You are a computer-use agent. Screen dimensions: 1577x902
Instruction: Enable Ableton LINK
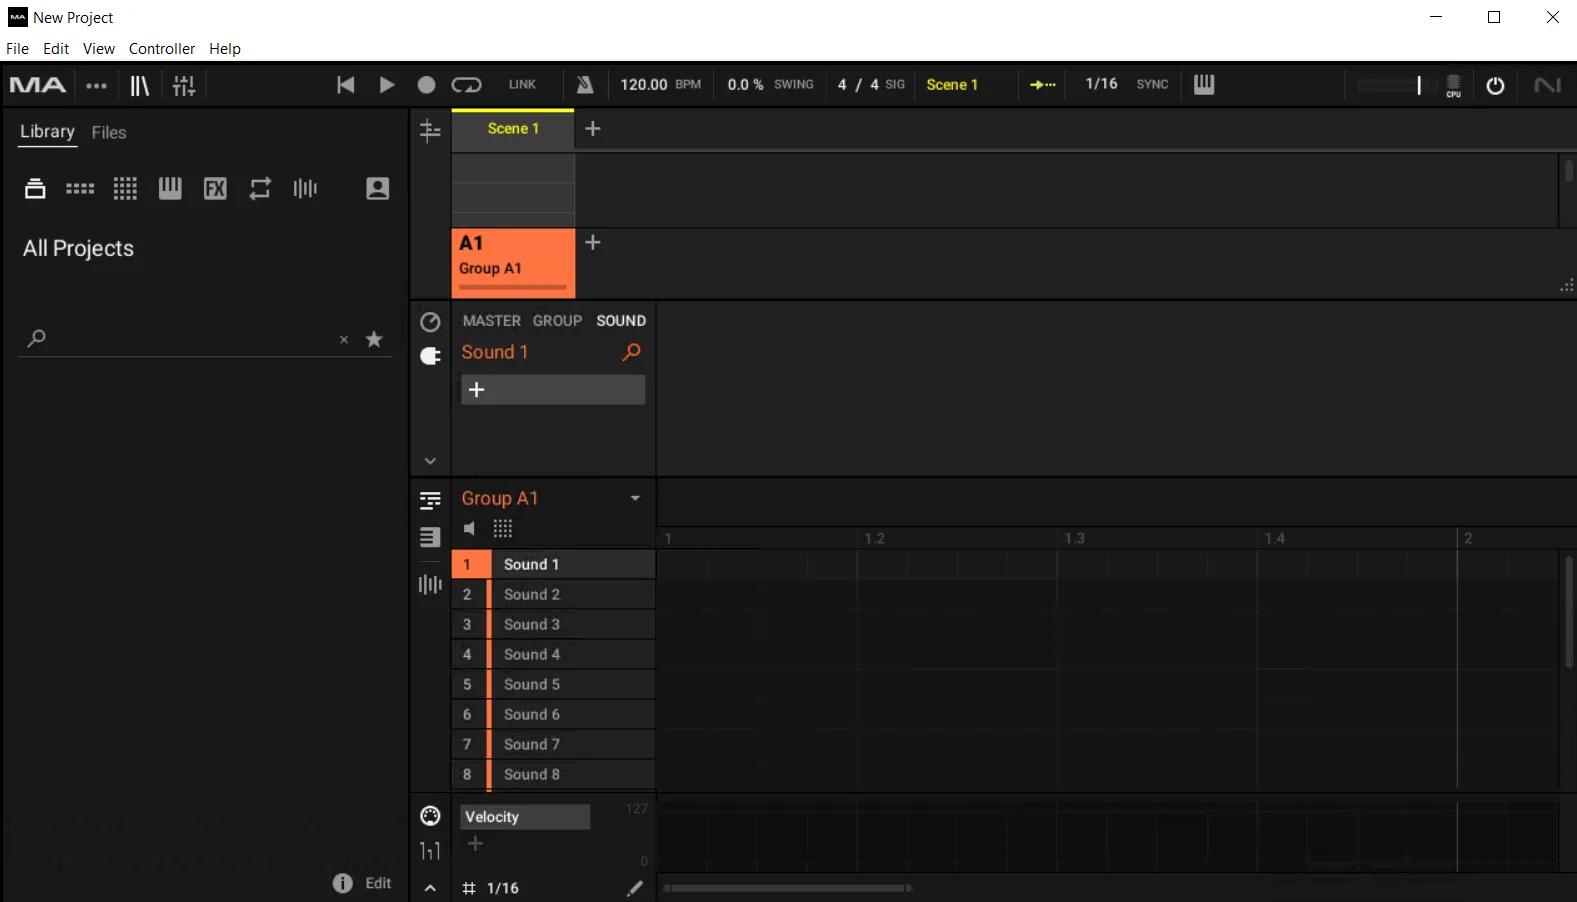click(x=522, y=85)
